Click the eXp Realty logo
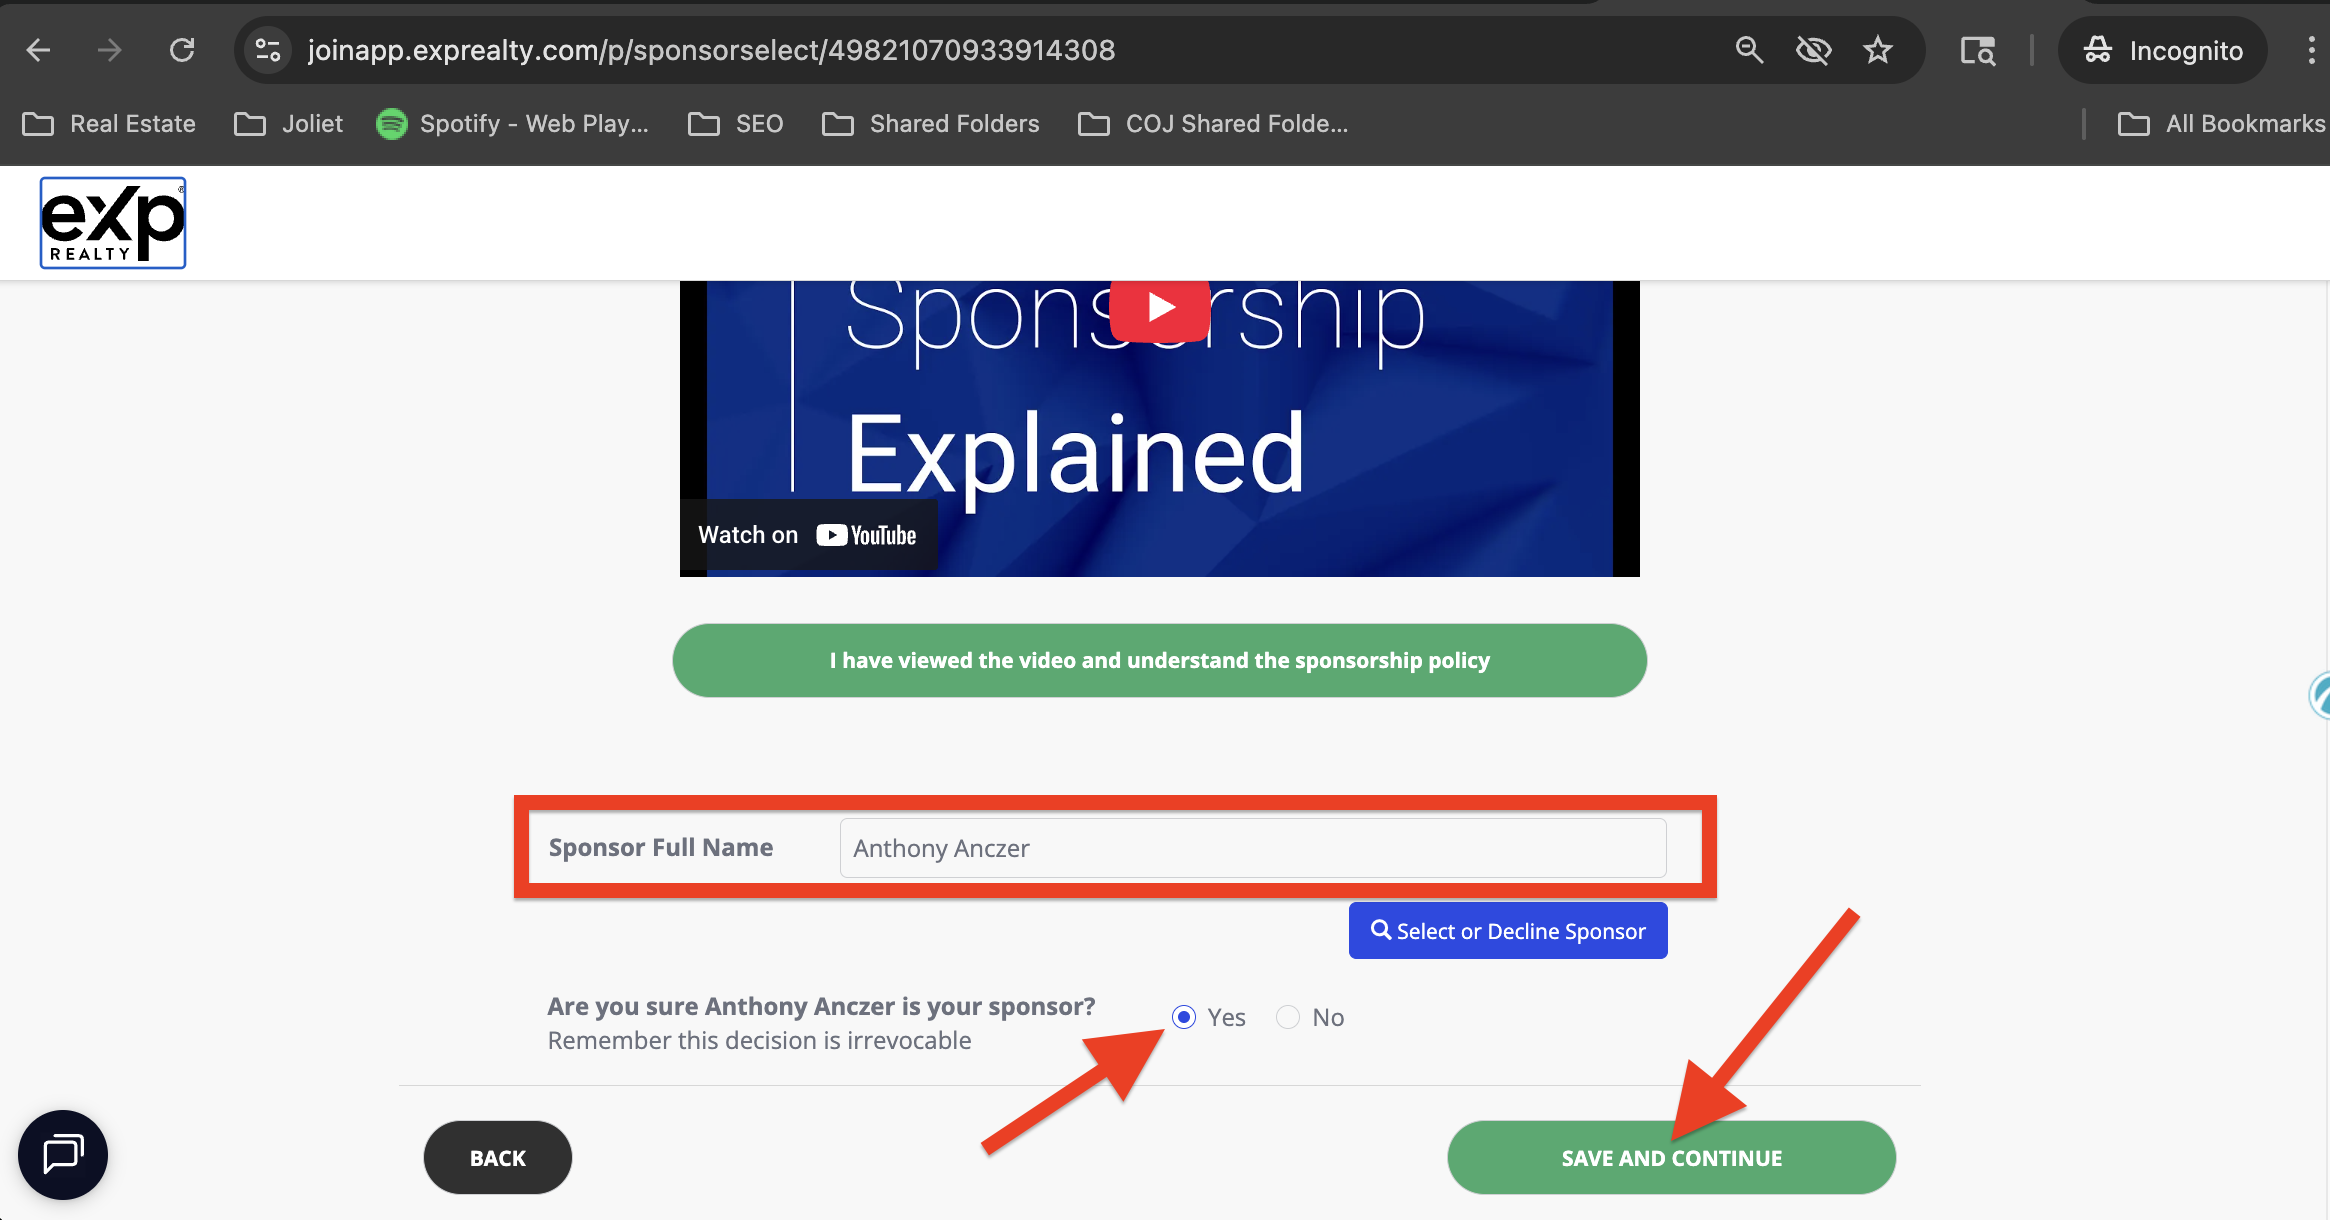This screenshot has height=1220, width=2330. click(x=112, y=223)
